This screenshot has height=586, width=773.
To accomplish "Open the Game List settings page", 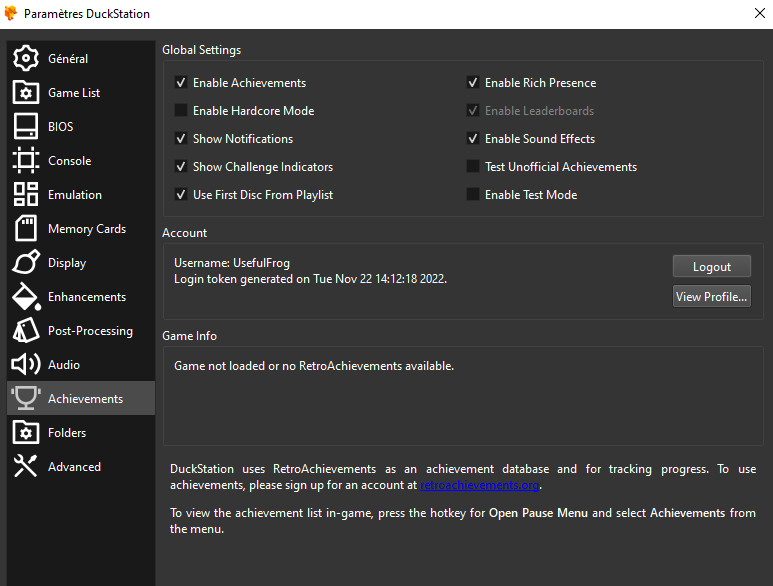I will coord(81,92).
